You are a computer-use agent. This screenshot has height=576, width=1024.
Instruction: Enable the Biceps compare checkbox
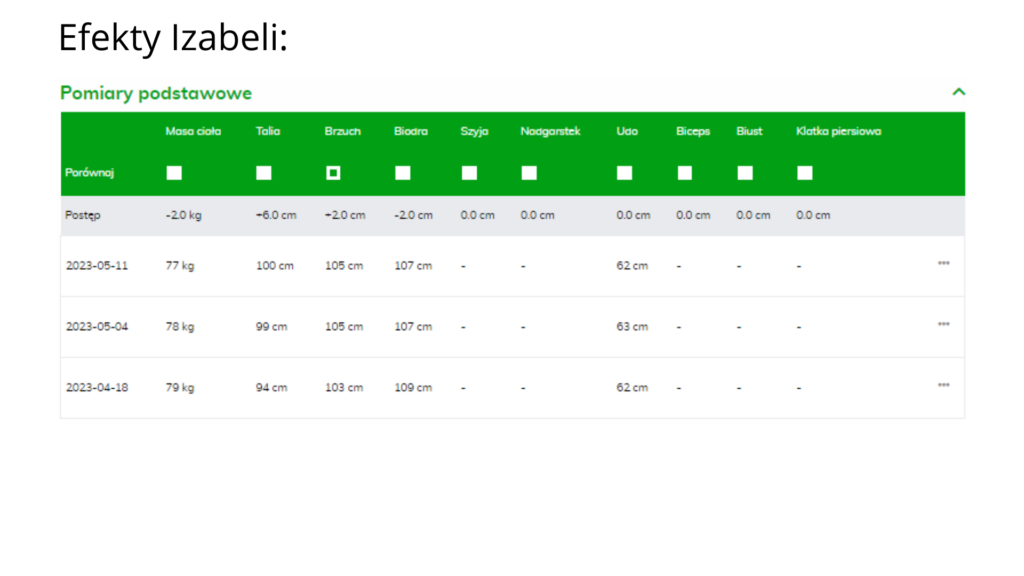coord(685,173)
